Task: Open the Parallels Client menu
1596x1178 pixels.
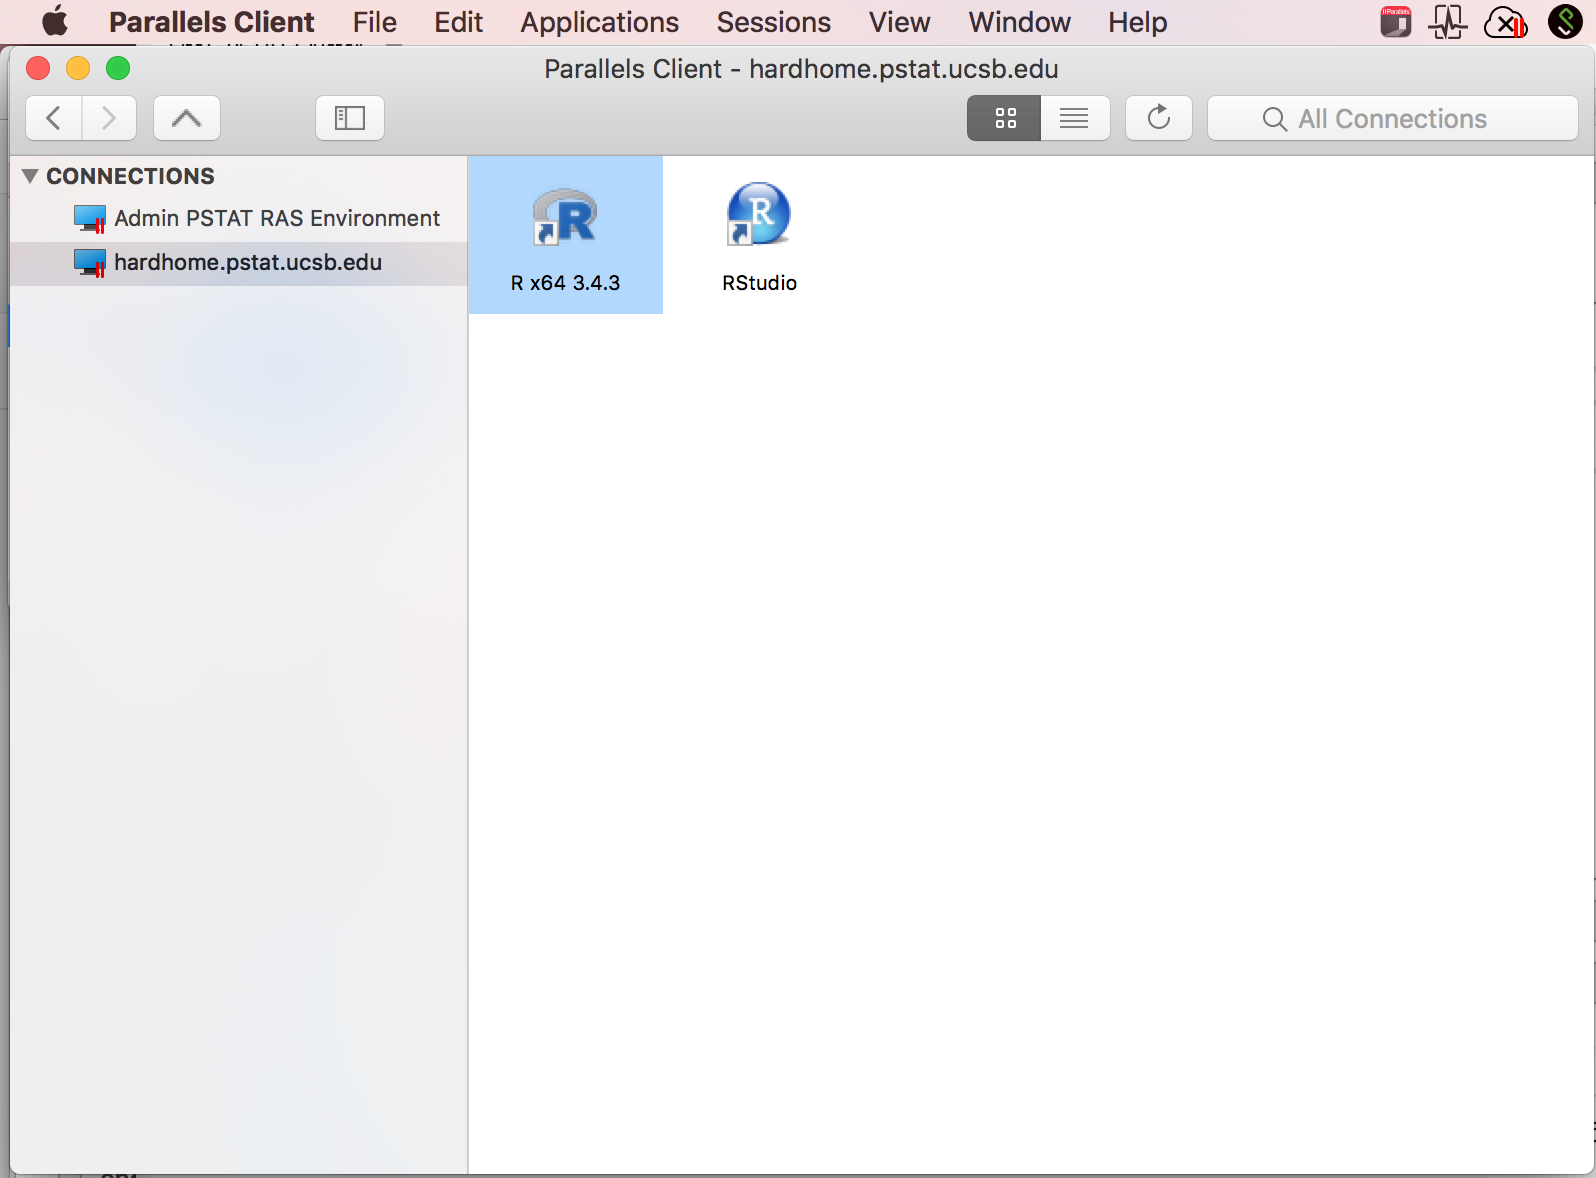Action: click(x=211, y=22)
